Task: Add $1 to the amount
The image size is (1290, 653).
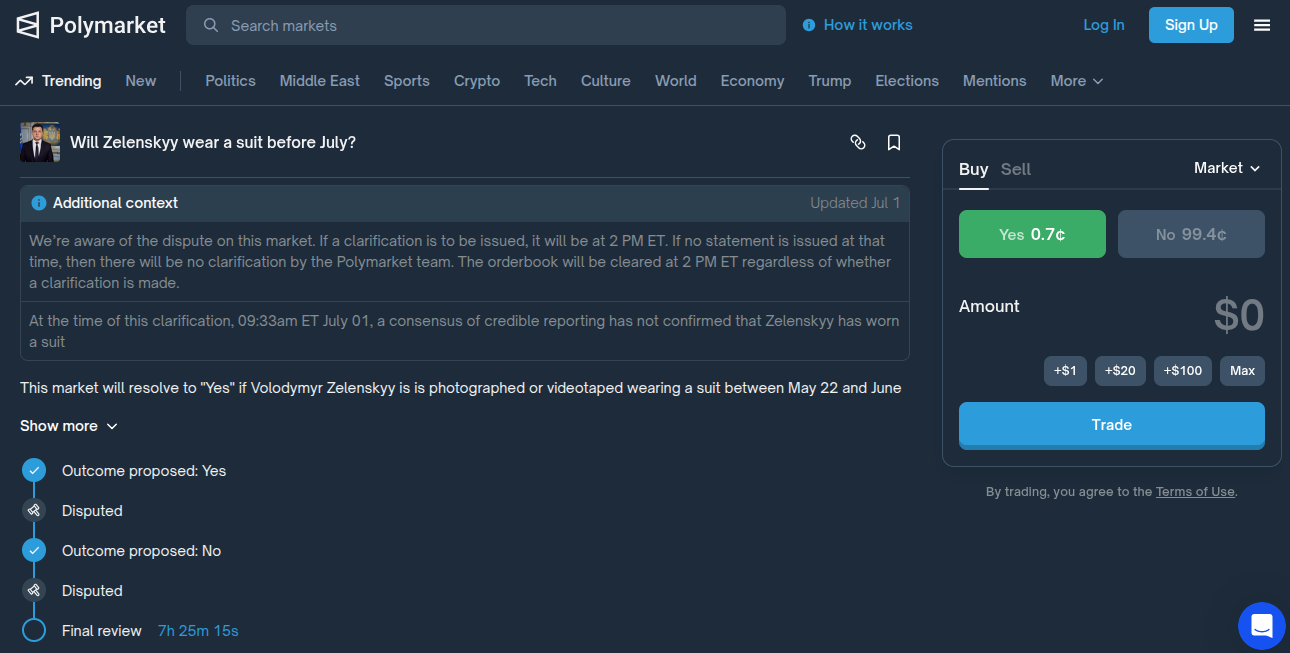Action: [1065, 370]
